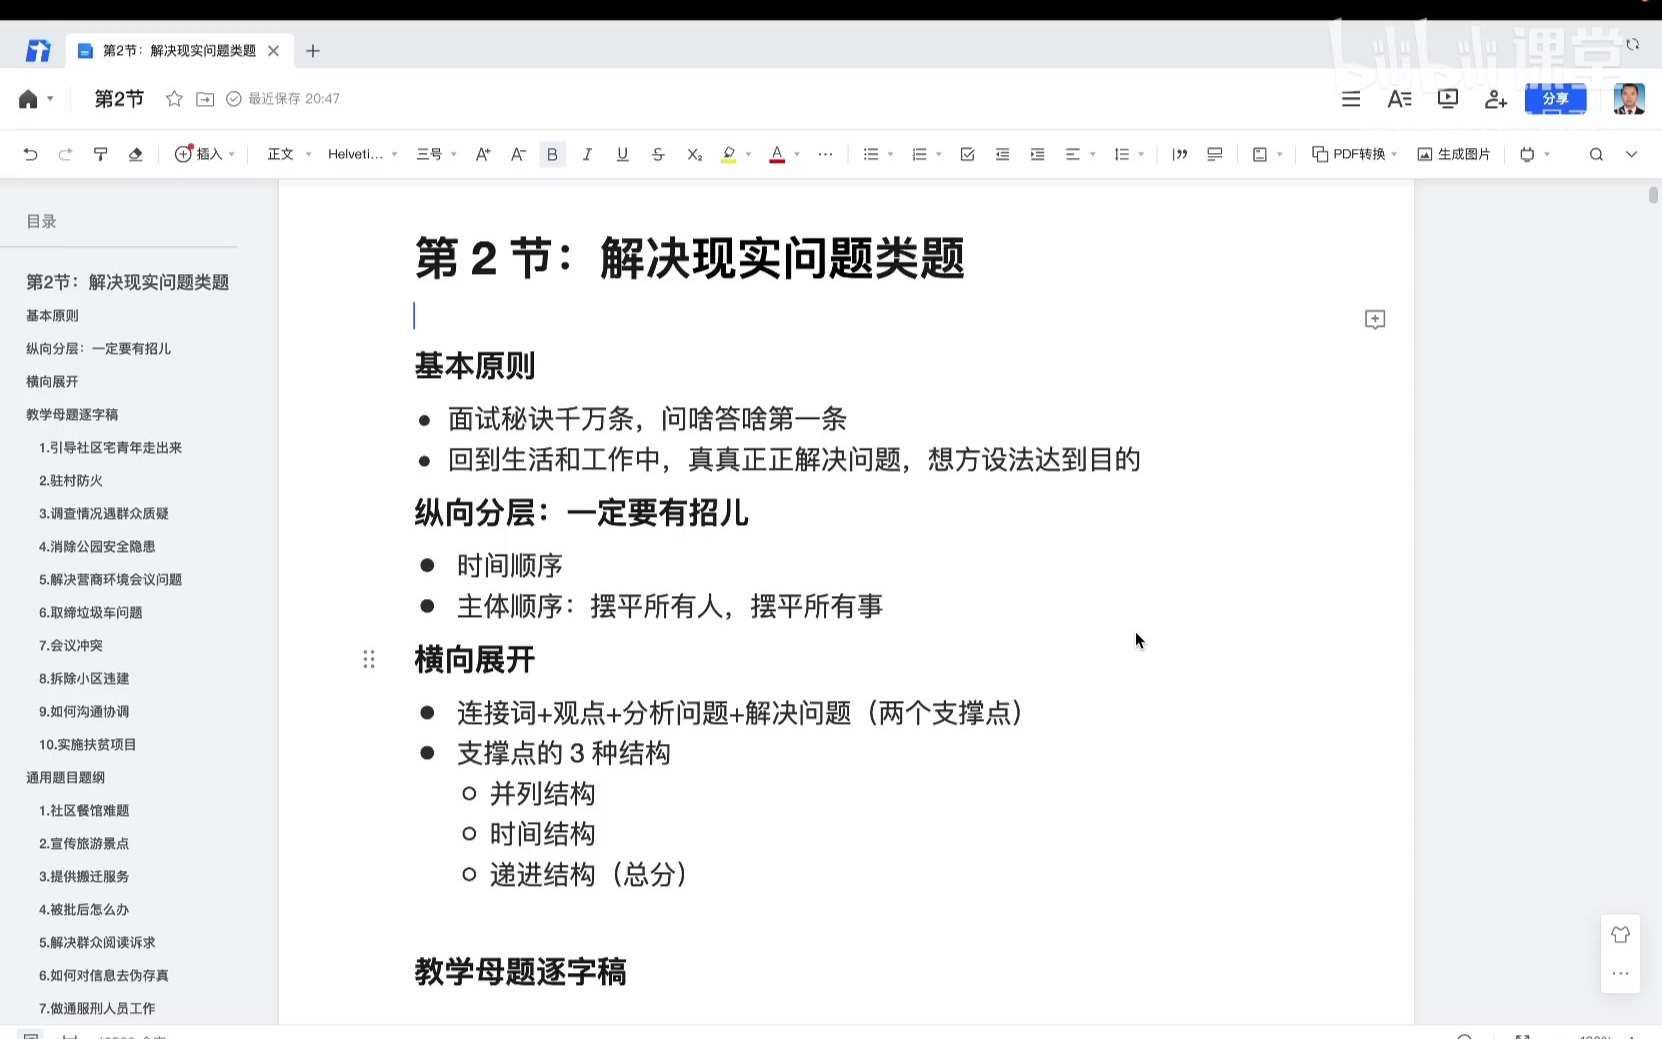
Task: Click the text alignment icon
Action: click(1073, 154)
